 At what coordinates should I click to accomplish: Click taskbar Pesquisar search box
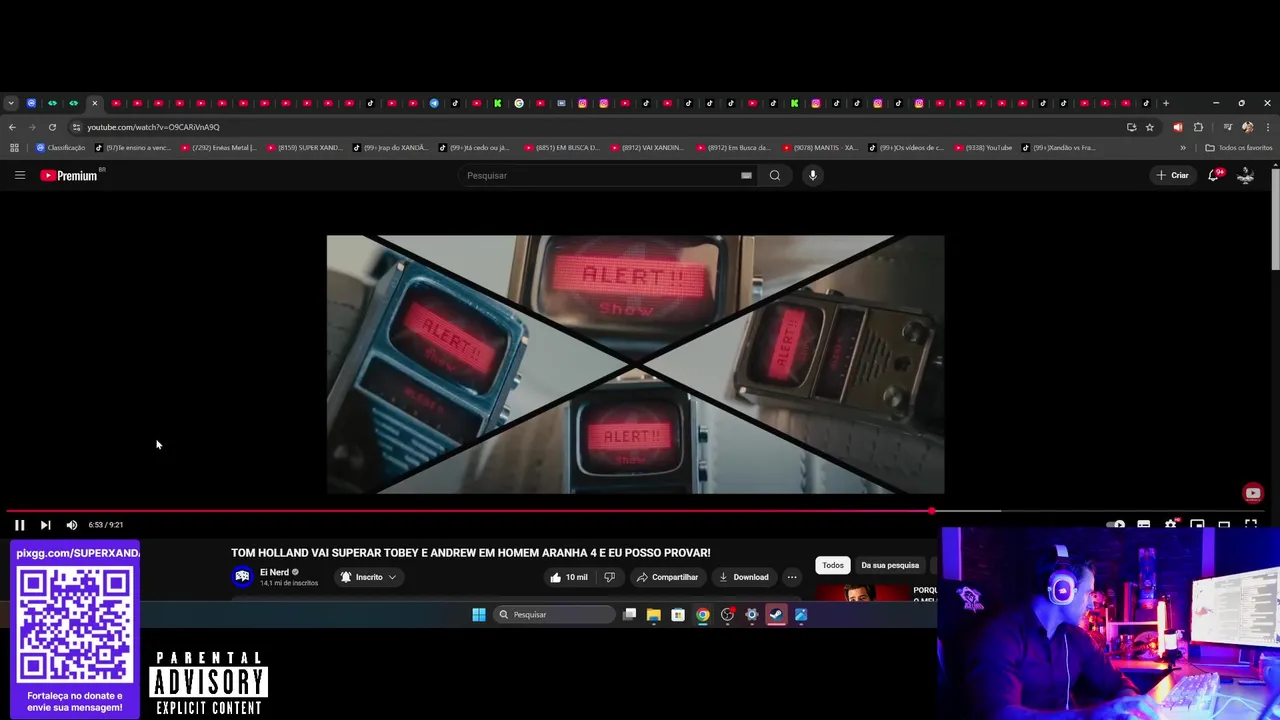[x=555, y=615]
